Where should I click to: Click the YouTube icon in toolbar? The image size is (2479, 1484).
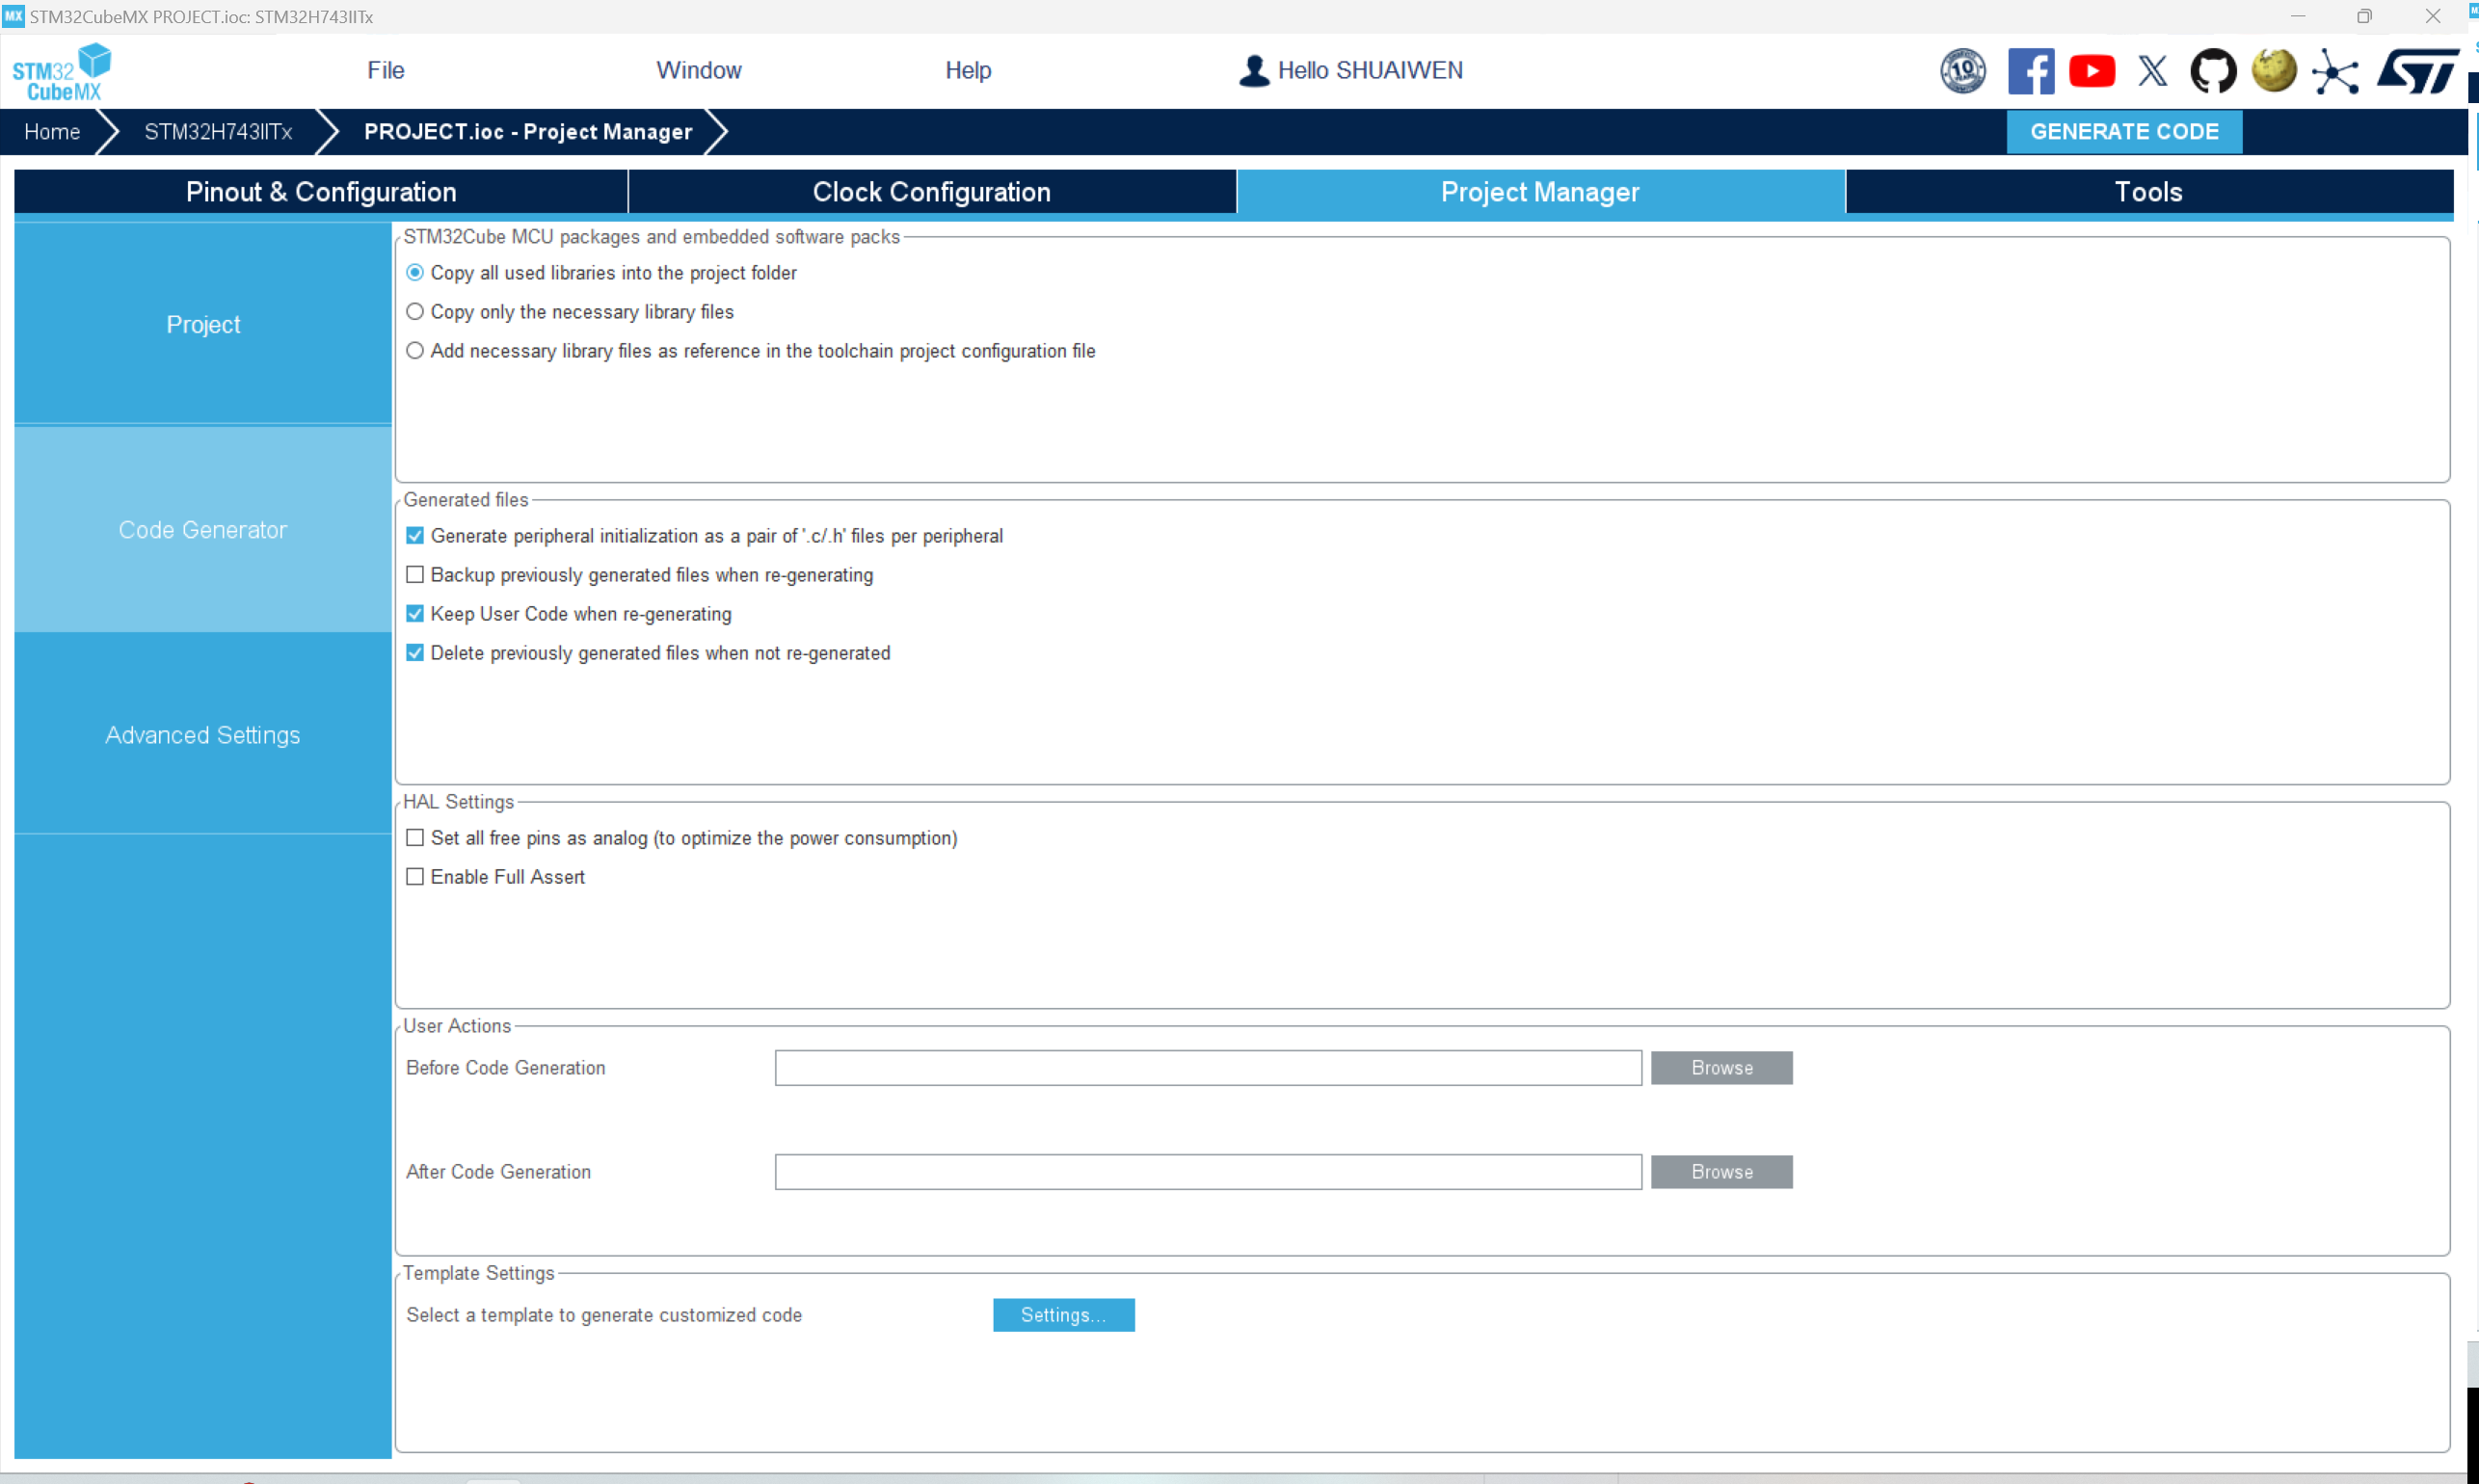(x=2092, y=70)
